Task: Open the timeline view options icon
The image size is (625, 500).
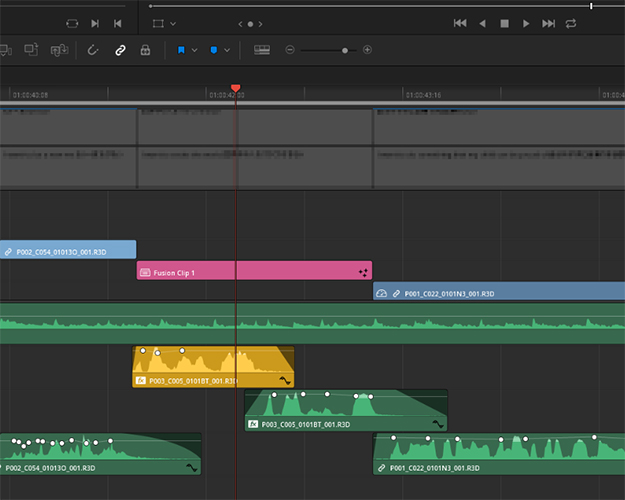Action: [x=261, y=49]
